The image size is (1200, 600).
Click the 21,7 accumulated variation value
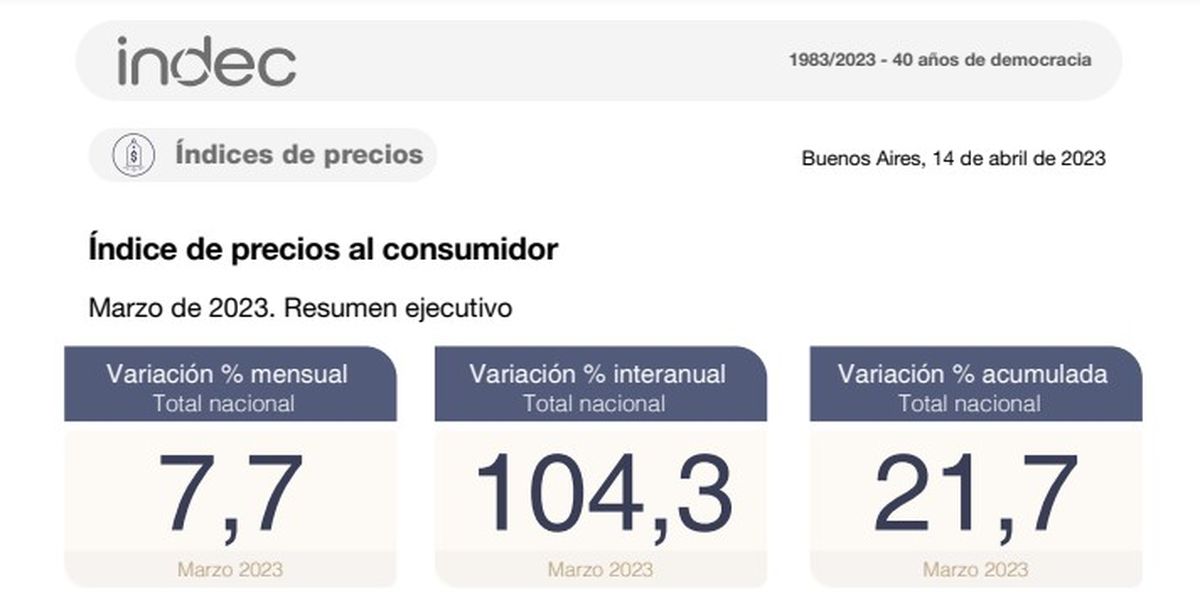point(975,494)
